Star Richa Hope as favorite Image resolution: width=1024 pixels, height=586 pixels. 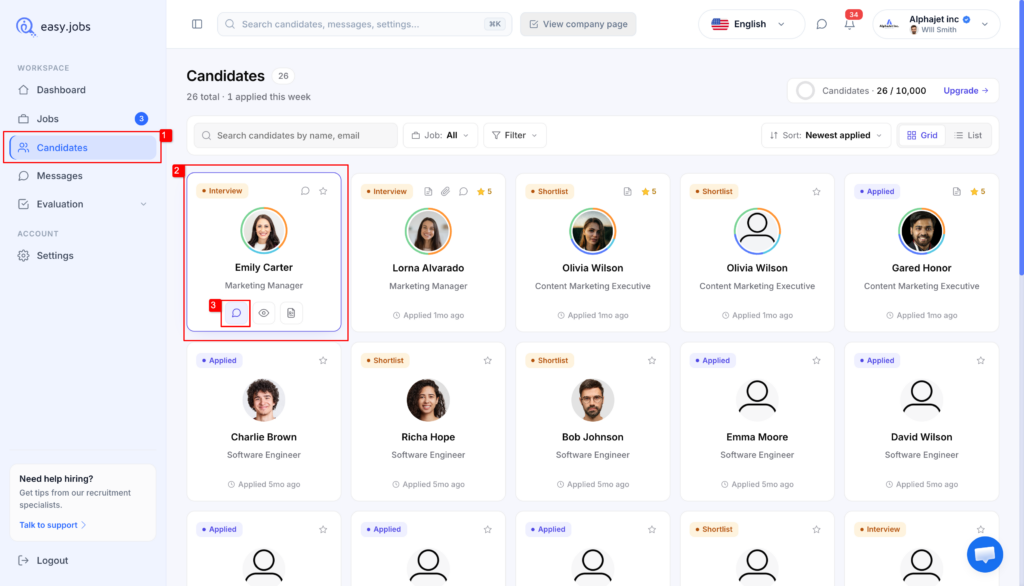488,361
